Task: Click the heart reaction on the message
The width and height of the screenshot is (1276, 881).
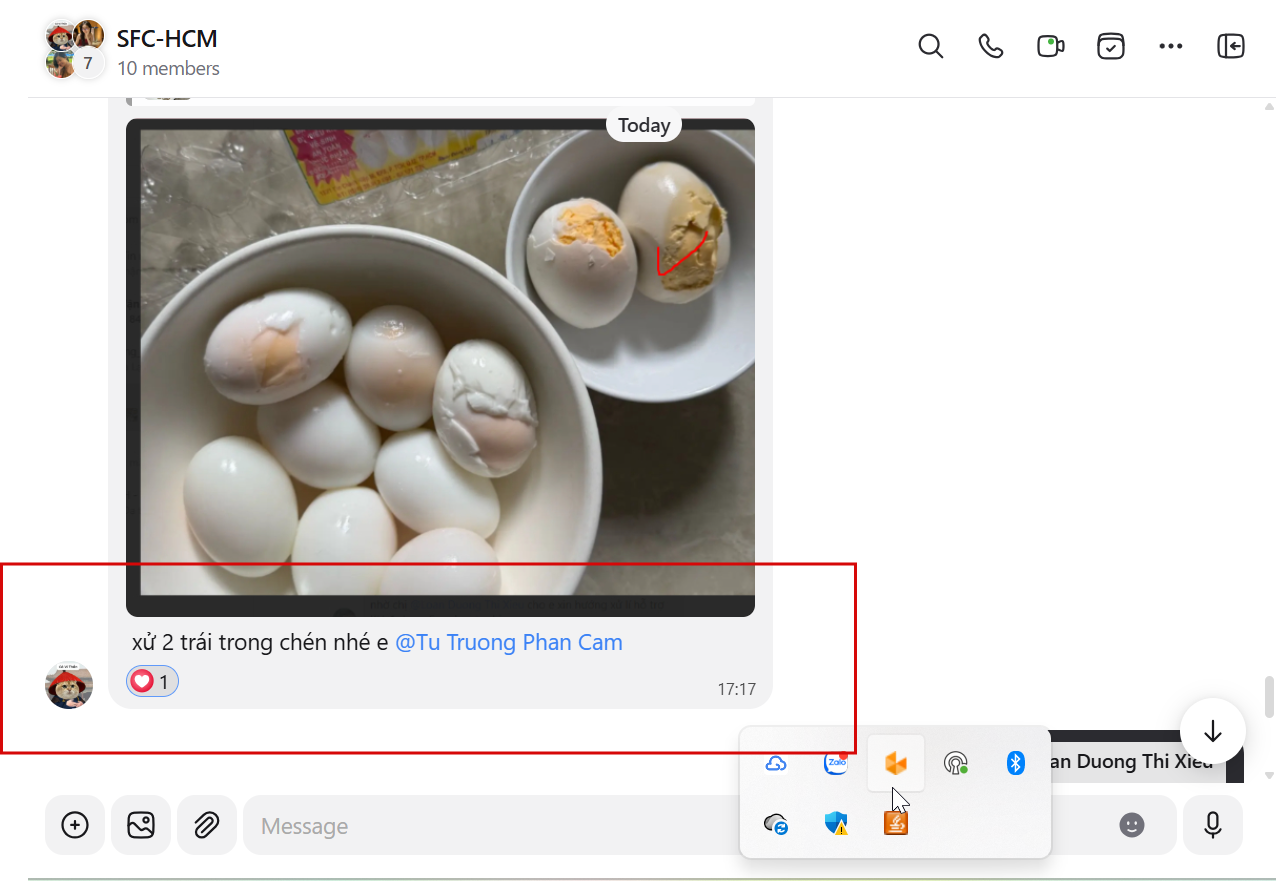Action: click(152, 682)
